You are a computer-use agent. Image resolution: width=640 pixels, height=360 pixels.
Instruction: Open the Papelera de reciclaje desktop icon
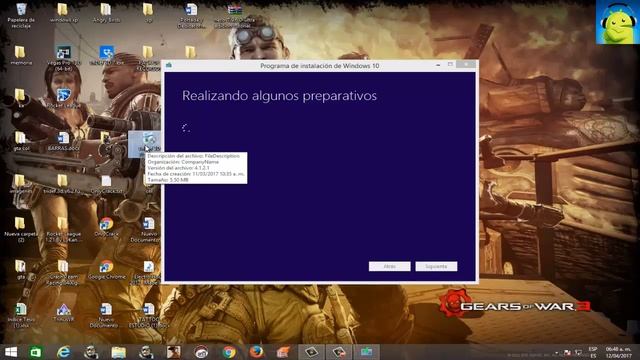[x=21, y=15]
